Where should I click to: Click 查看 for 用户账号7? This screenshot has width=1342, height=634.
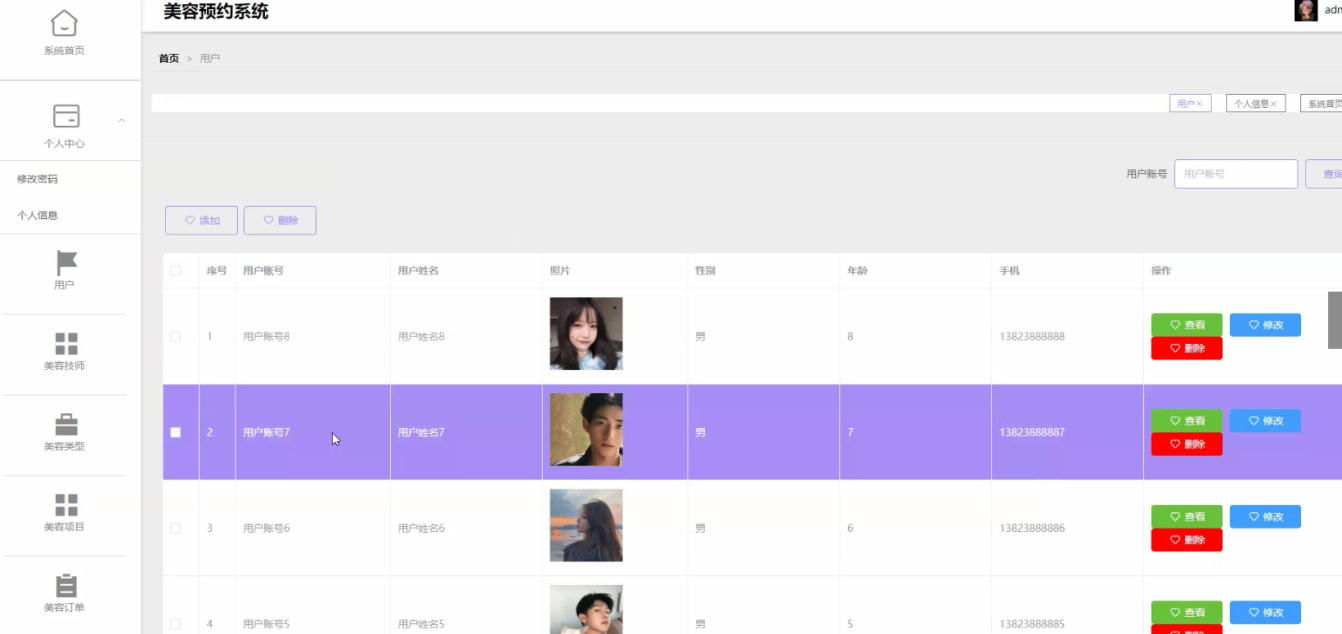1187,421
